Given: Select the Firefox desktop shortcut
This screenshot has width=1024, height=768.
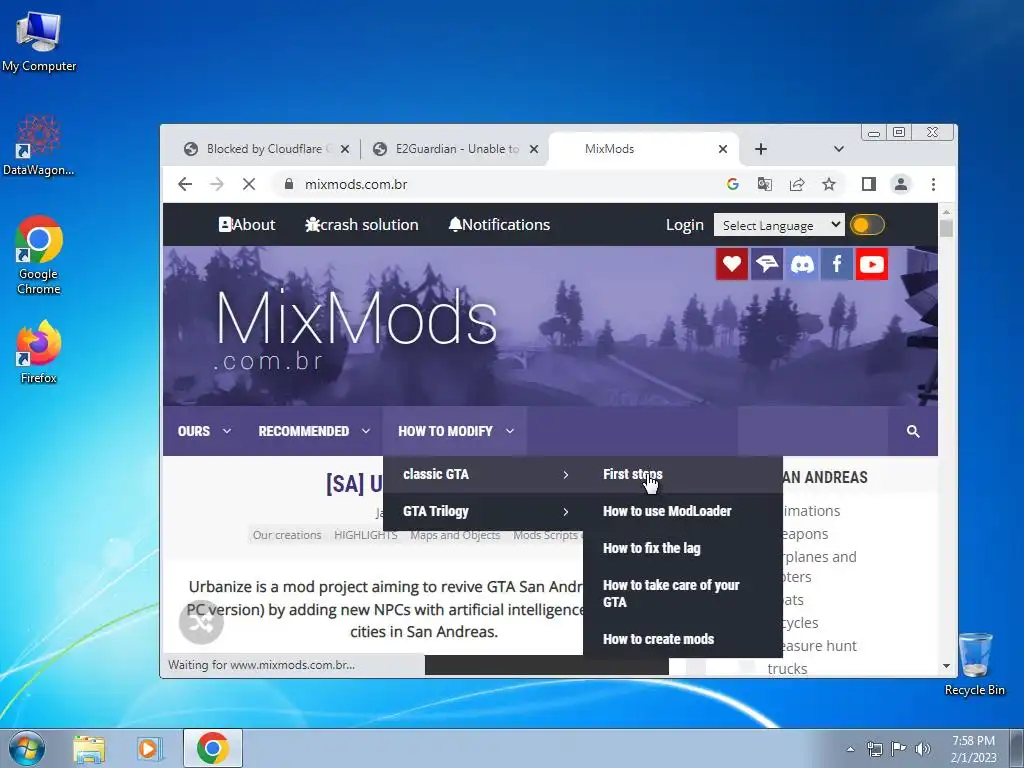Looking at the screenshot, I should click(x=39, y=351).
